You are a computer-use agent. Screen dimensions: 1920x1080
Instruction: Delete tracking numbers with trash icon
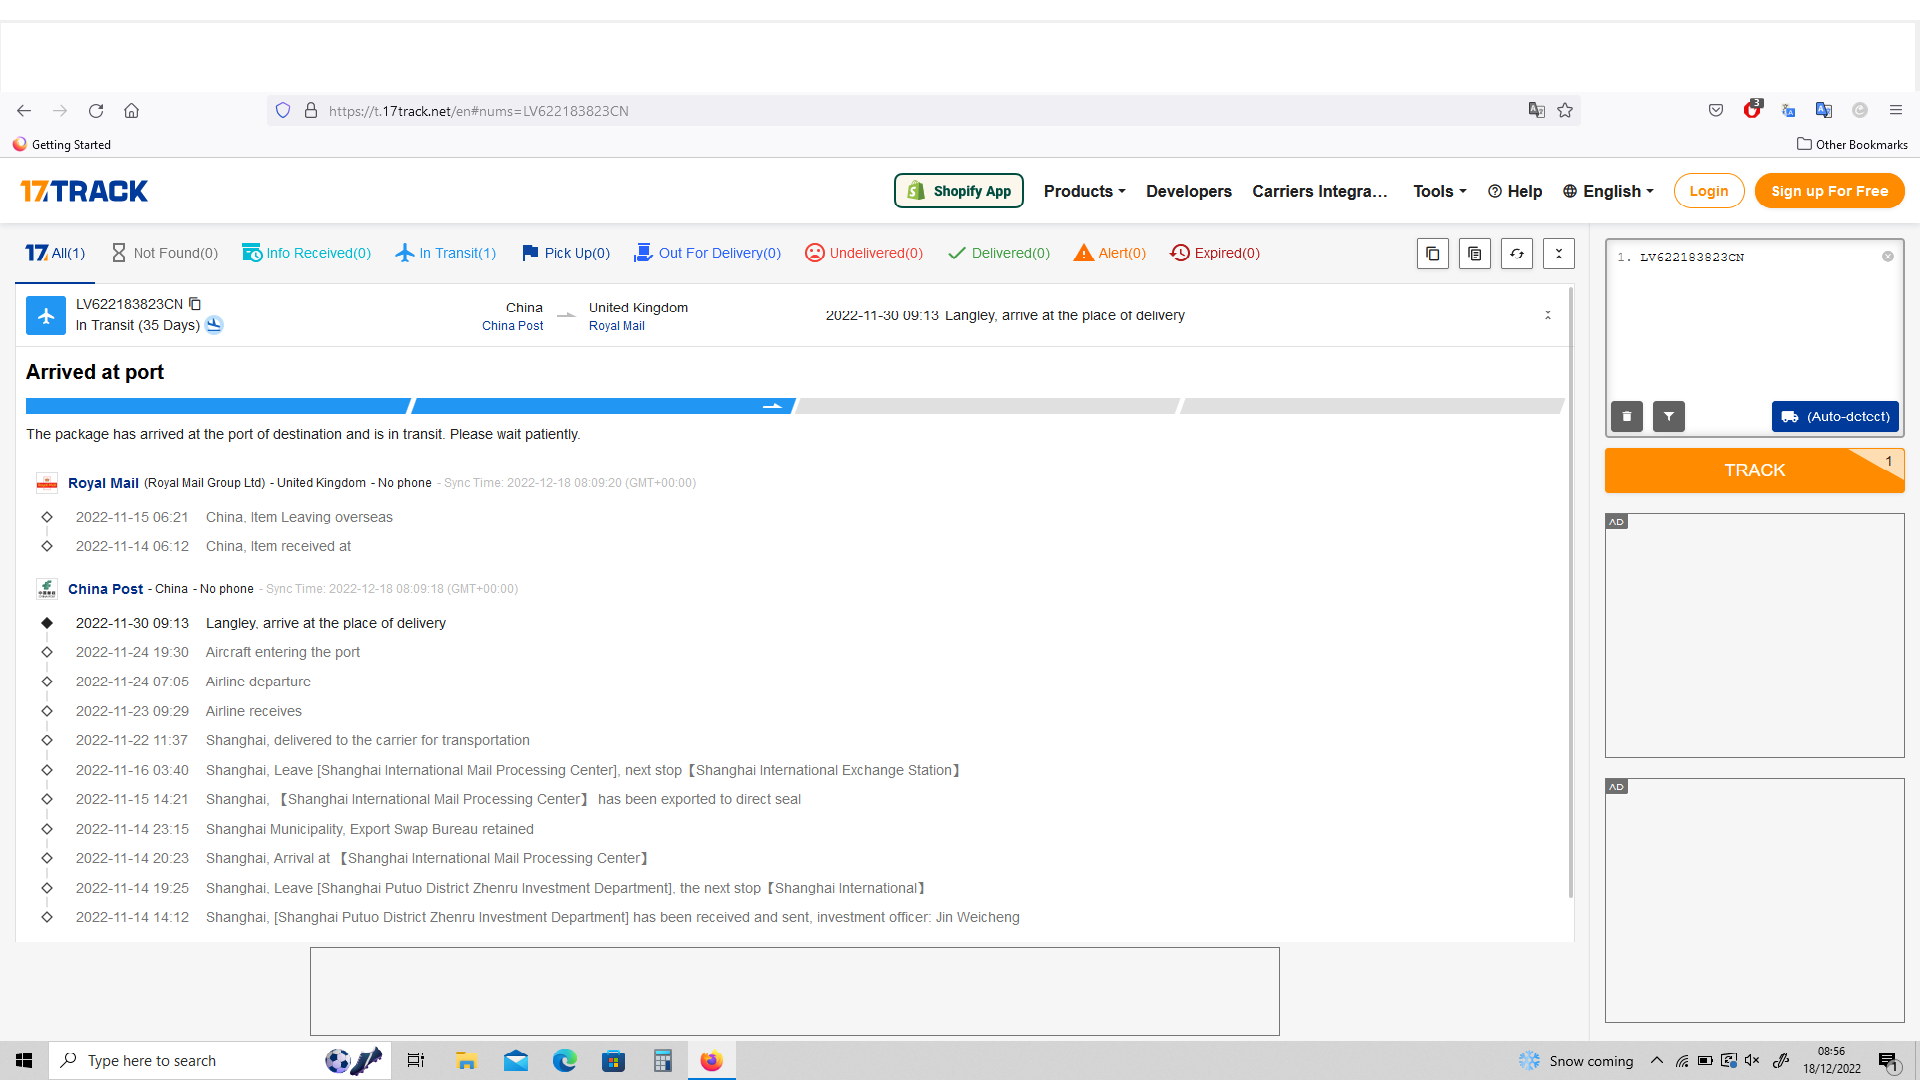coord(1627,416)
